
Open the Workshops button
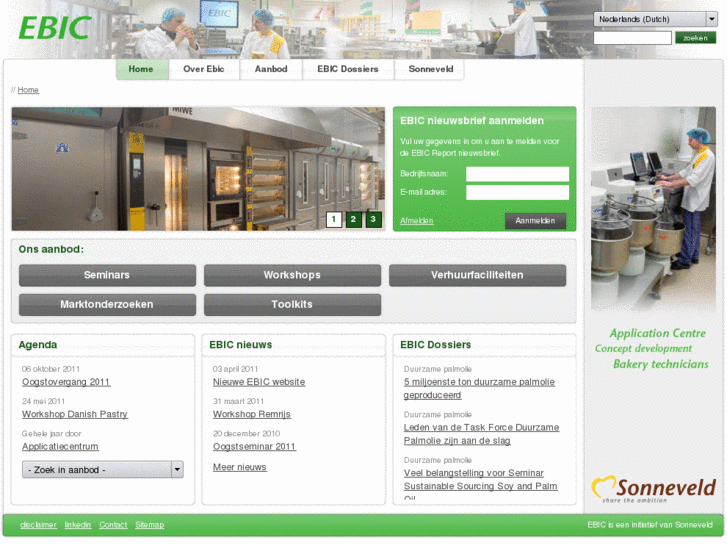pos(292,275)
